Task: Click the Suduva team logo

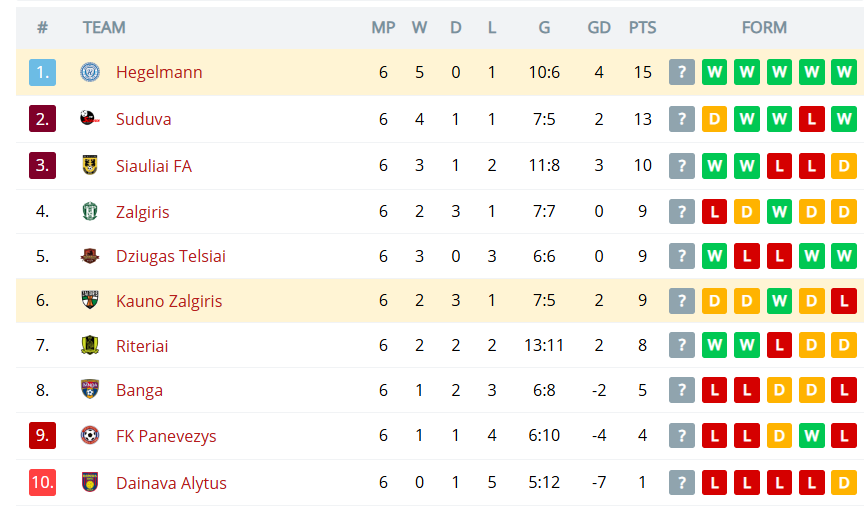Action: point(90,118)
